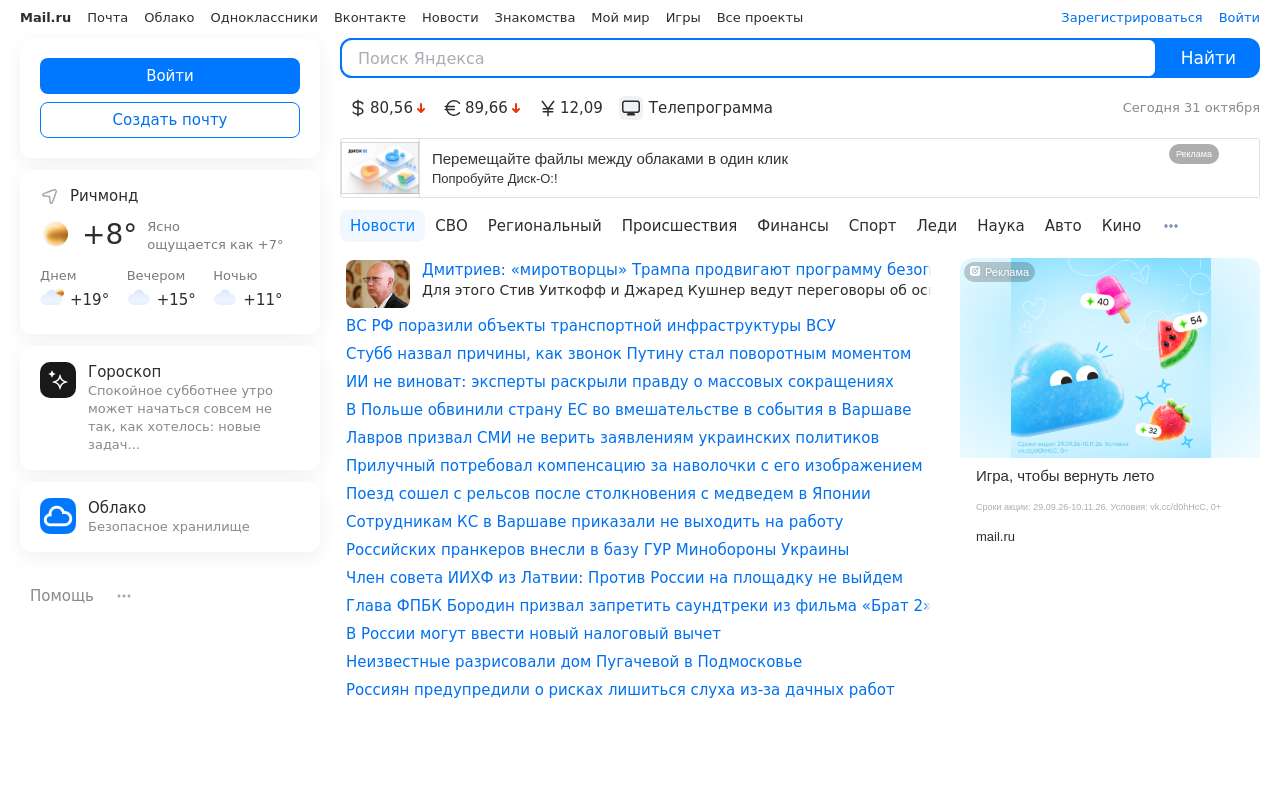1280x800 pixels.
Task: Click the blue Войти button in sidebar
Action: (x=170, y=76)
